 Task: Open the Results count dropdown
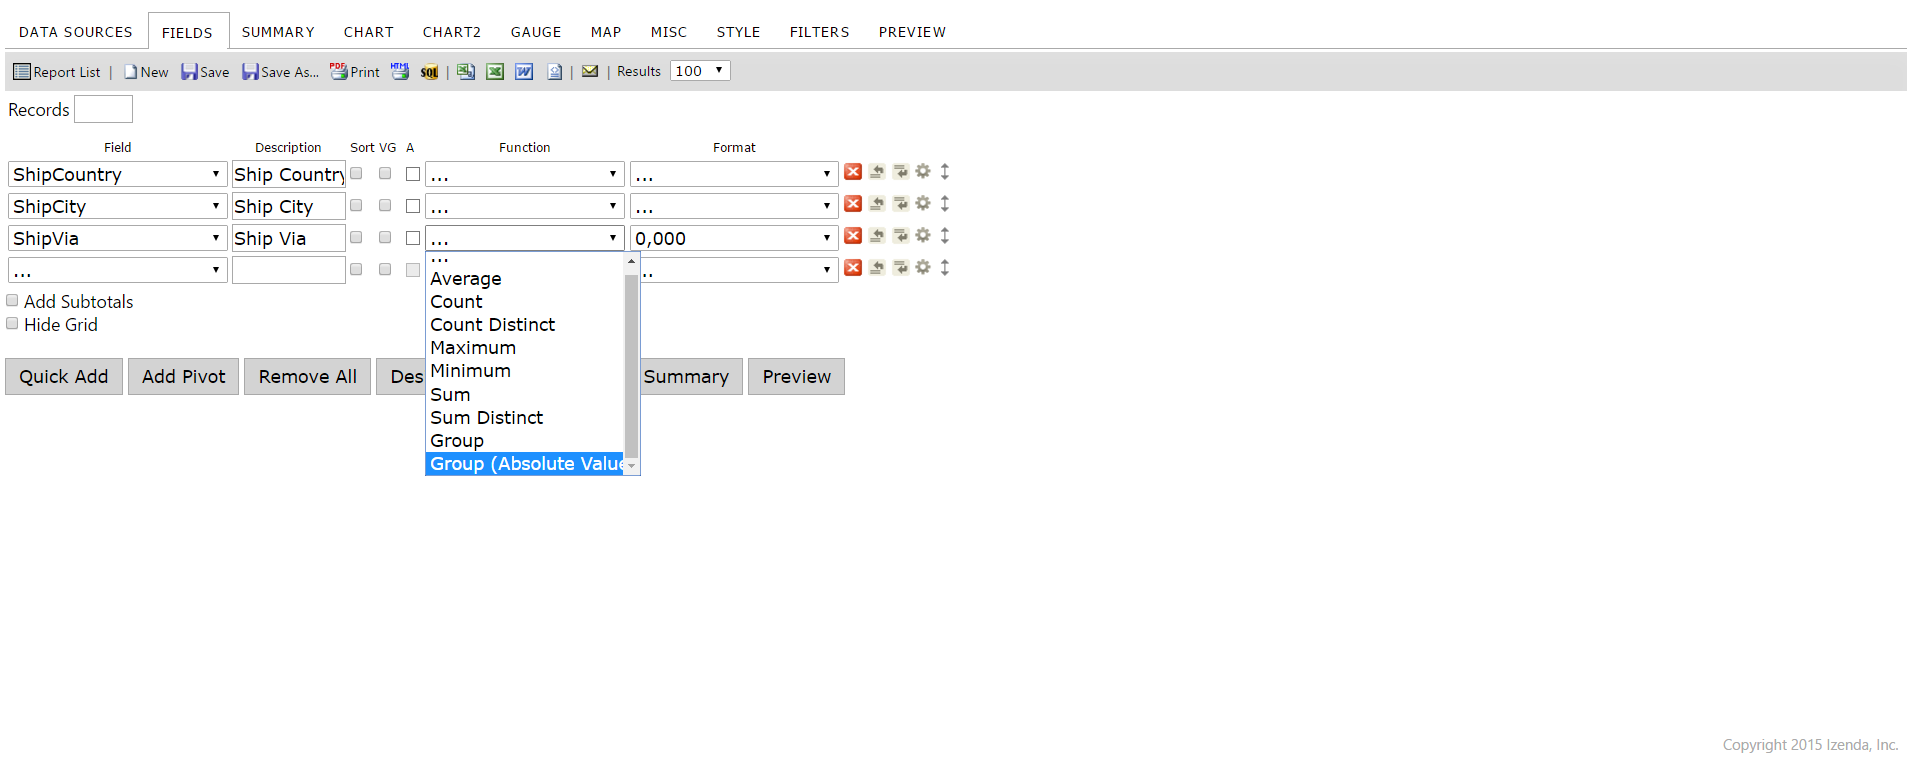click(700, 71)
